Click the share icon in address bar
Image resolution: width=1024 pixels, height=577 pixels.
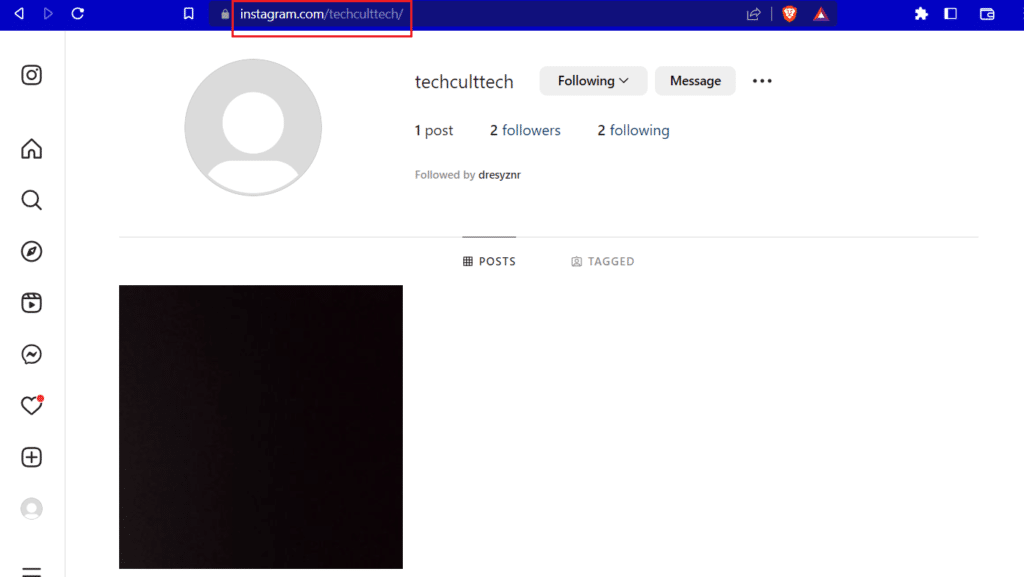tap(754, 14)
